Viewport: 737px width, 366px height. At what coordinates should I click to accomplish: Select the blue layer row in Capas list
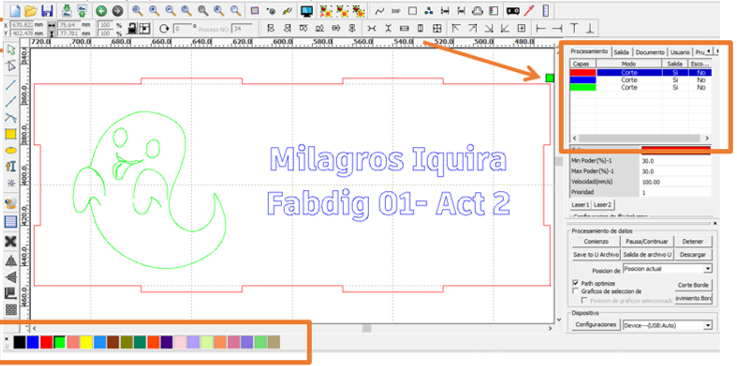[x=641, y=80]
